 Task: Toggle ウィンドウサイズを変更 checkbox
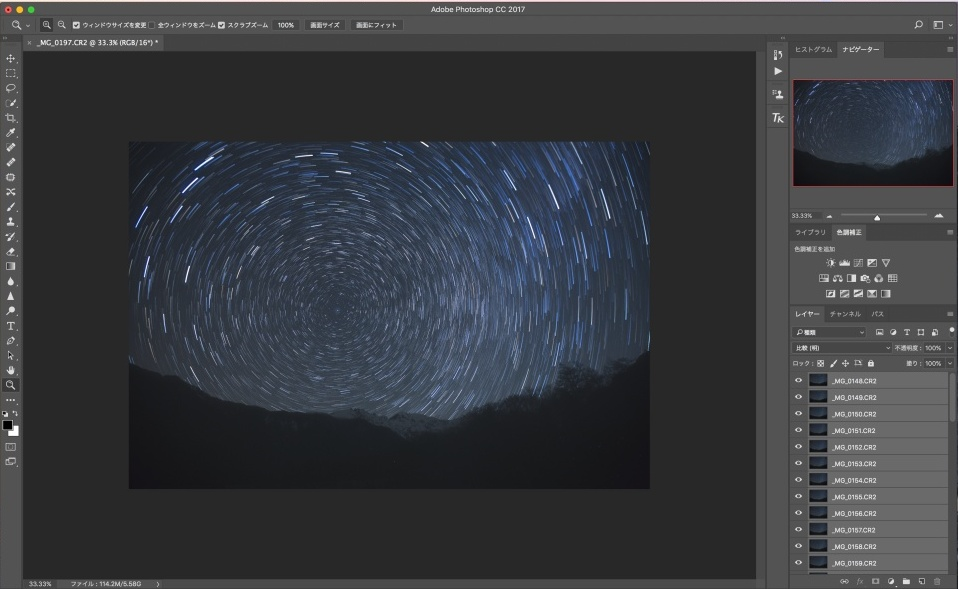76,25
